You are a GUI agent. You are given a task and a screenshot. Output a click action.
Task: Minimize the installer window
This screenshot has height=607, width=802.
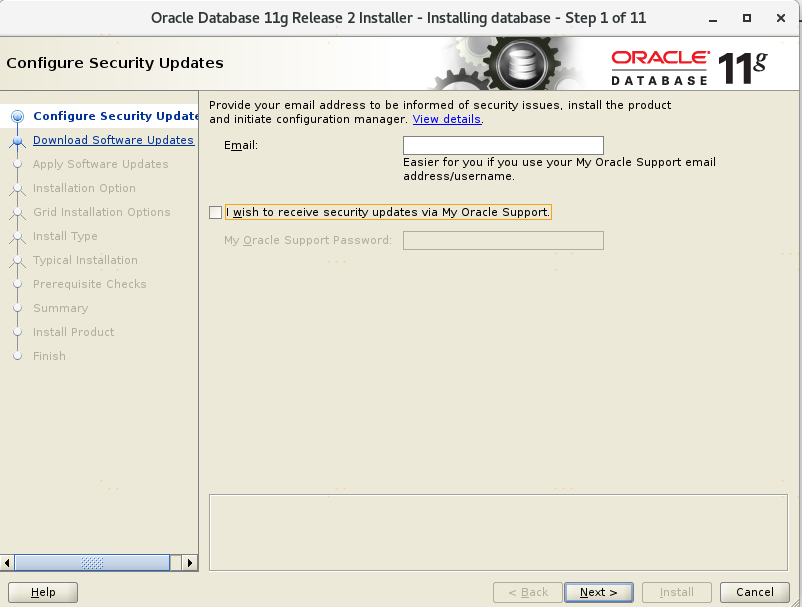(713, 18)
